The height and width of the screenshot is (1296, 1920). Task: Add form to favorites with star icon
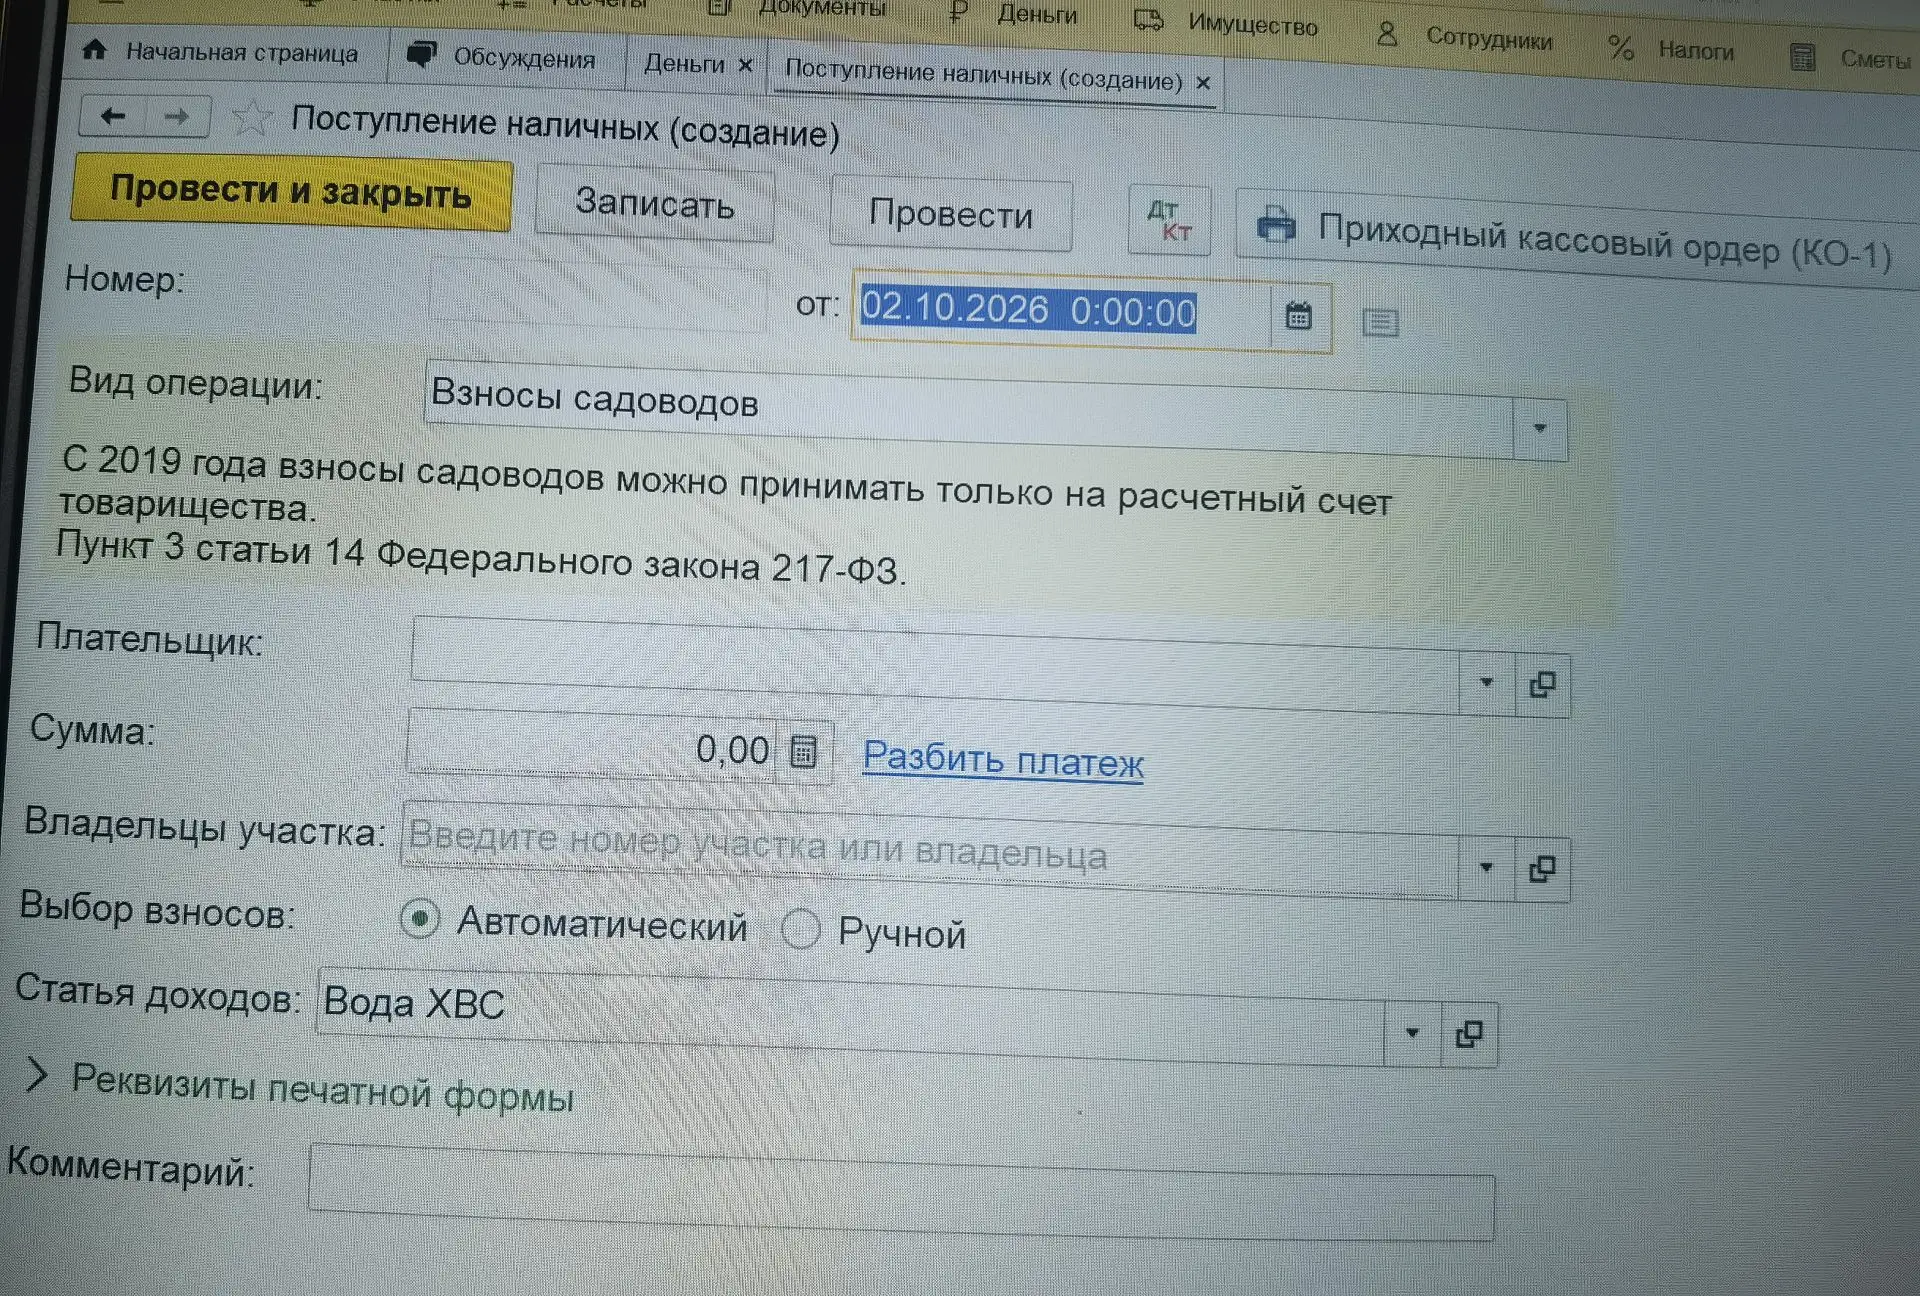(251, 118)
